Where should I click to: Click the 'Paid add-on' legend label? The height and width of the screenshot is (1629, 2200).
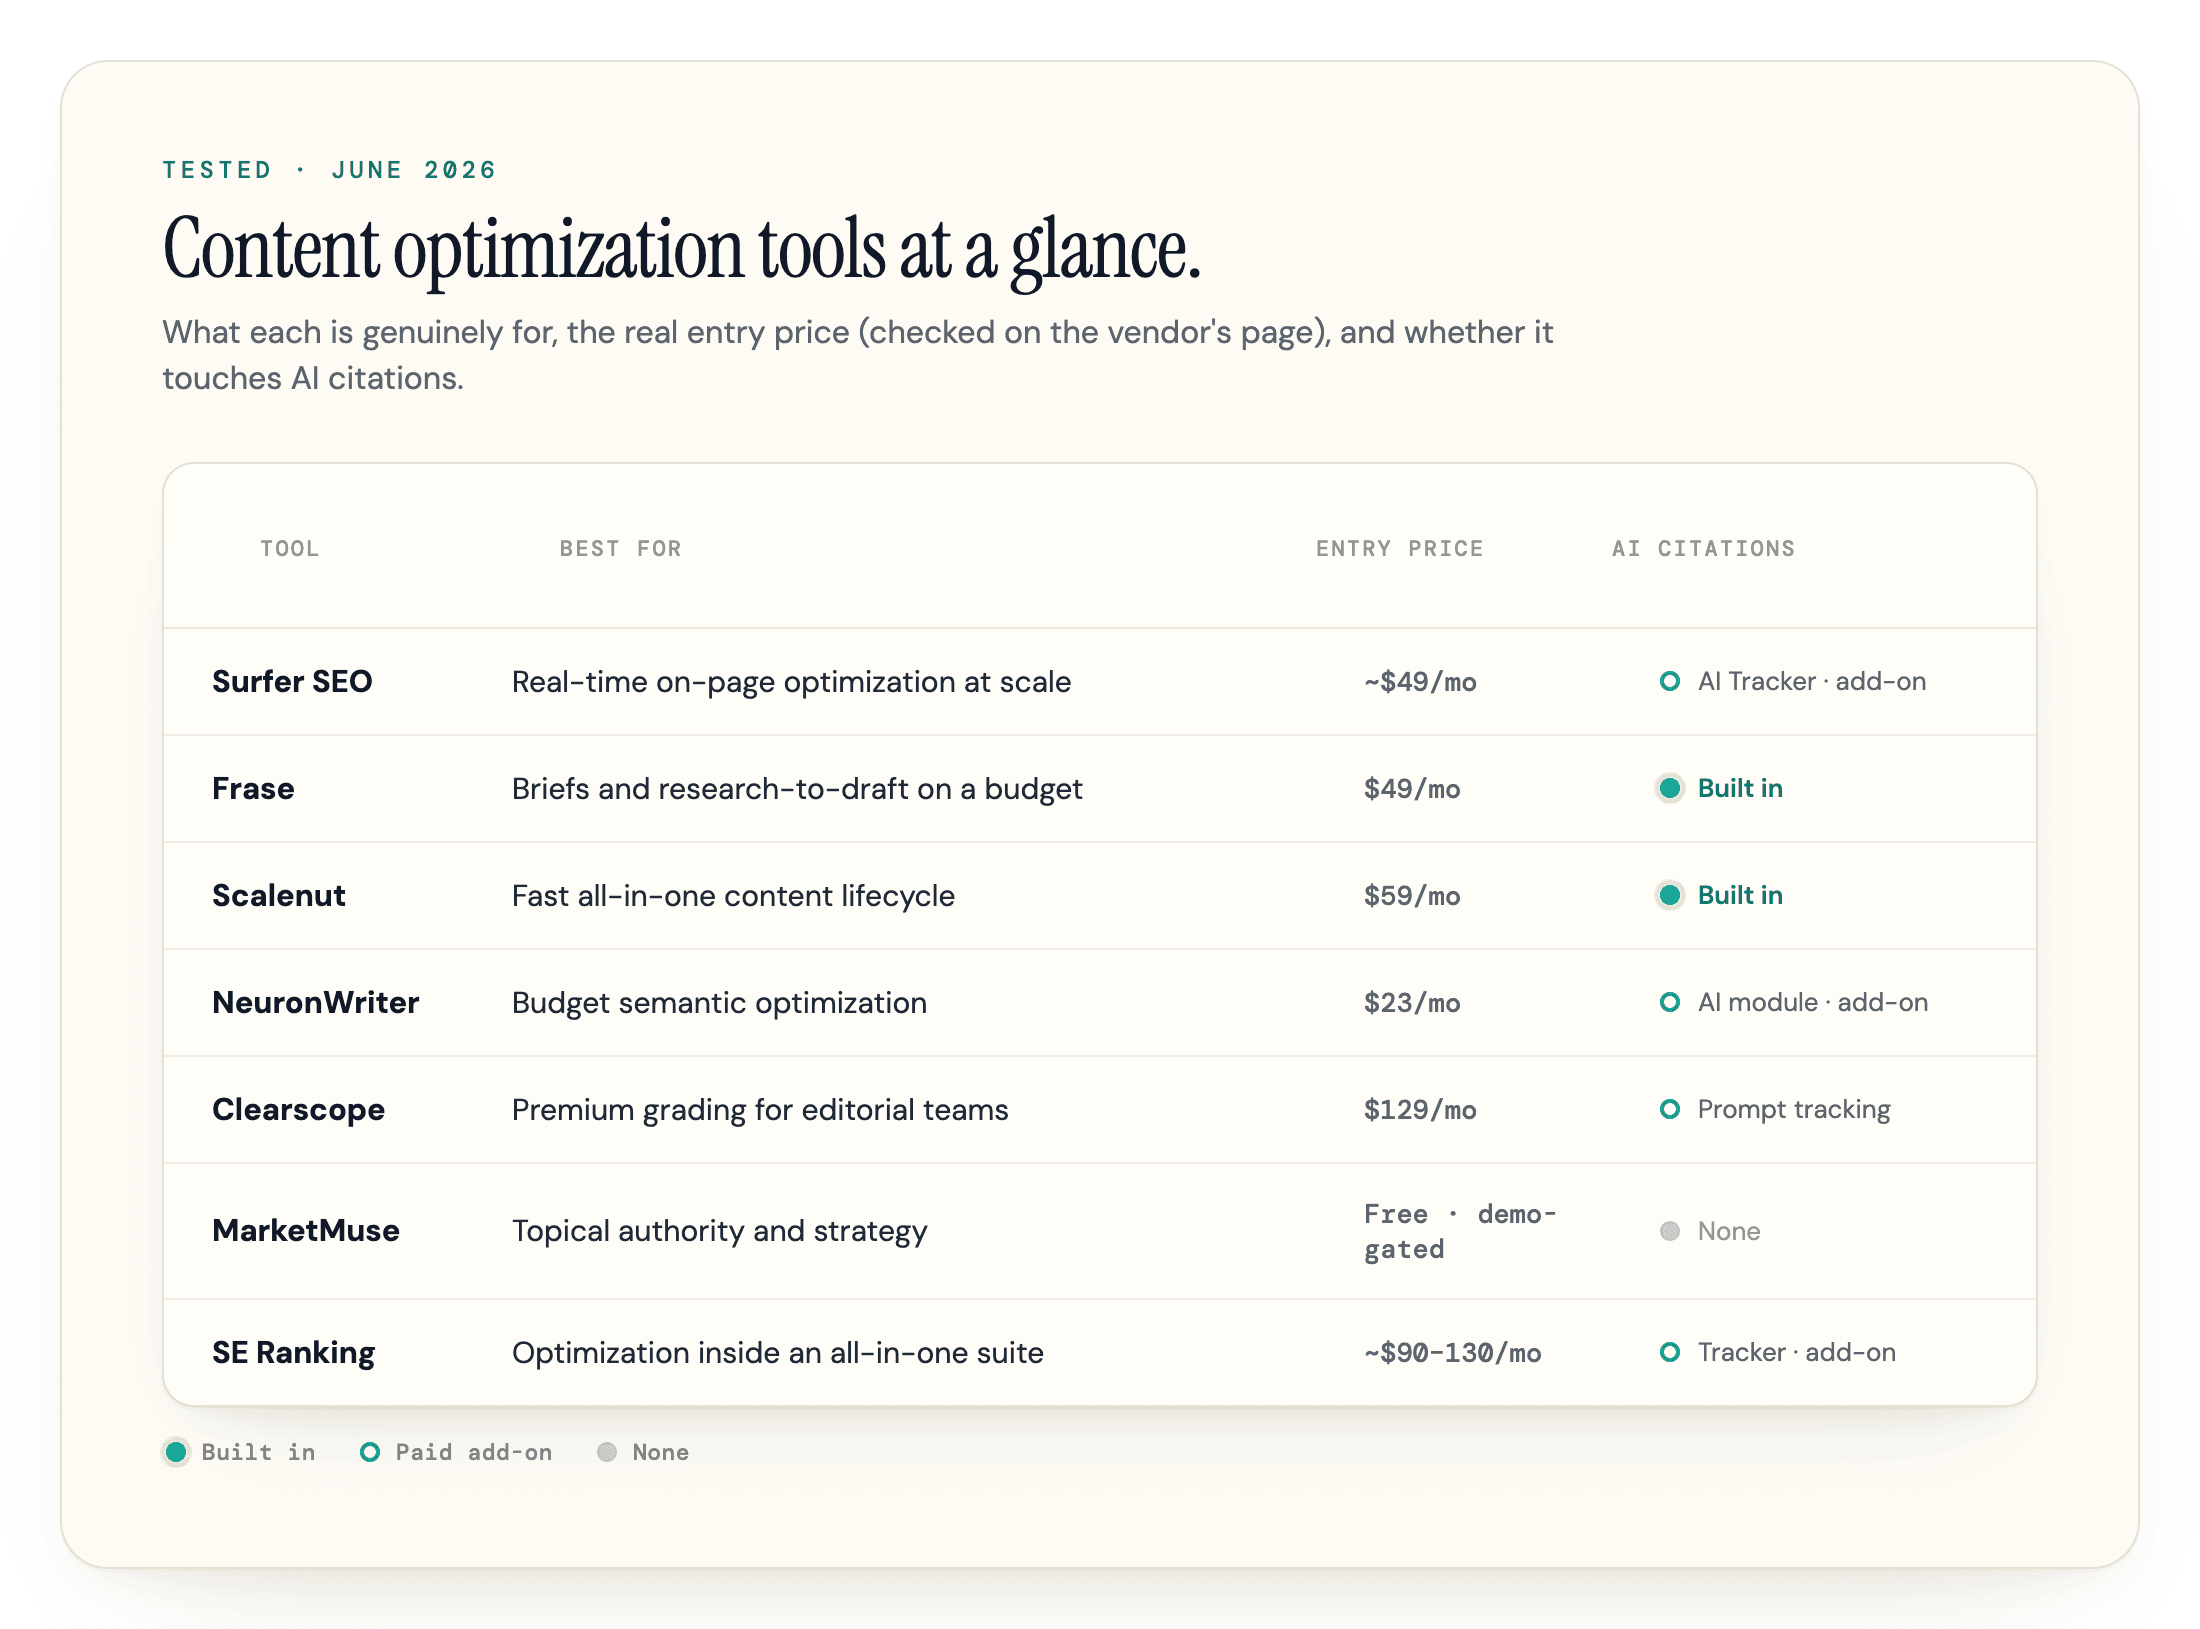pyautogui.click(x=474, y=1453)
